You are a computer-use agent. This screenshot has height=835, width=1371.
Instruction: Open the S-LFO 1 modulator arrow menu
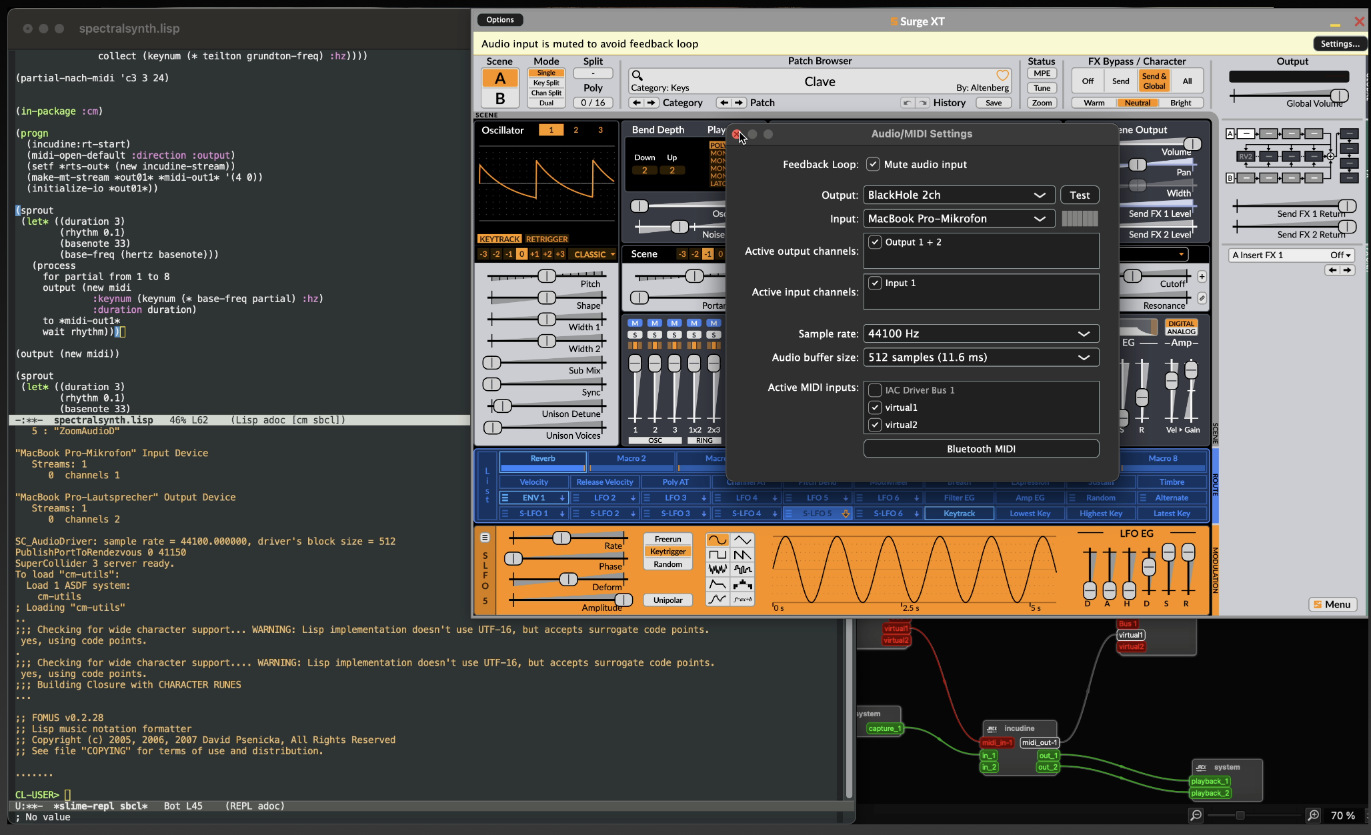tap(562, 513)
